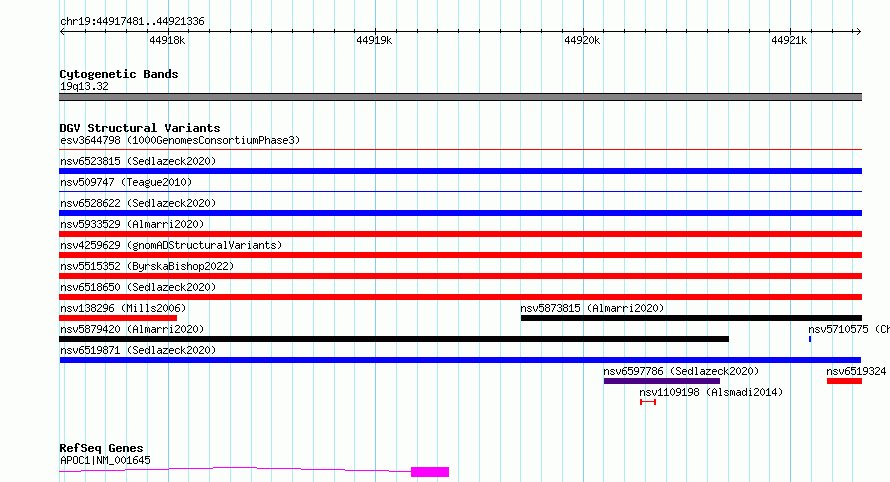Click the 44921k ruler tick label
890x482 pixels.
tap(789, 40)
